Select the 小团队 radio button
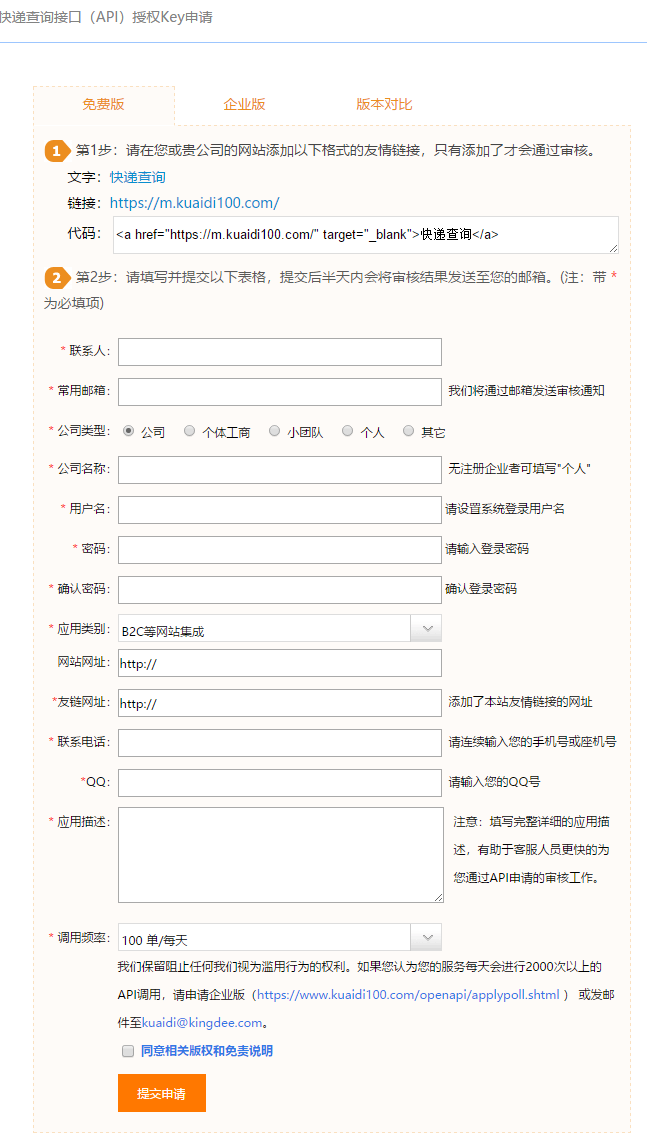 274,431
